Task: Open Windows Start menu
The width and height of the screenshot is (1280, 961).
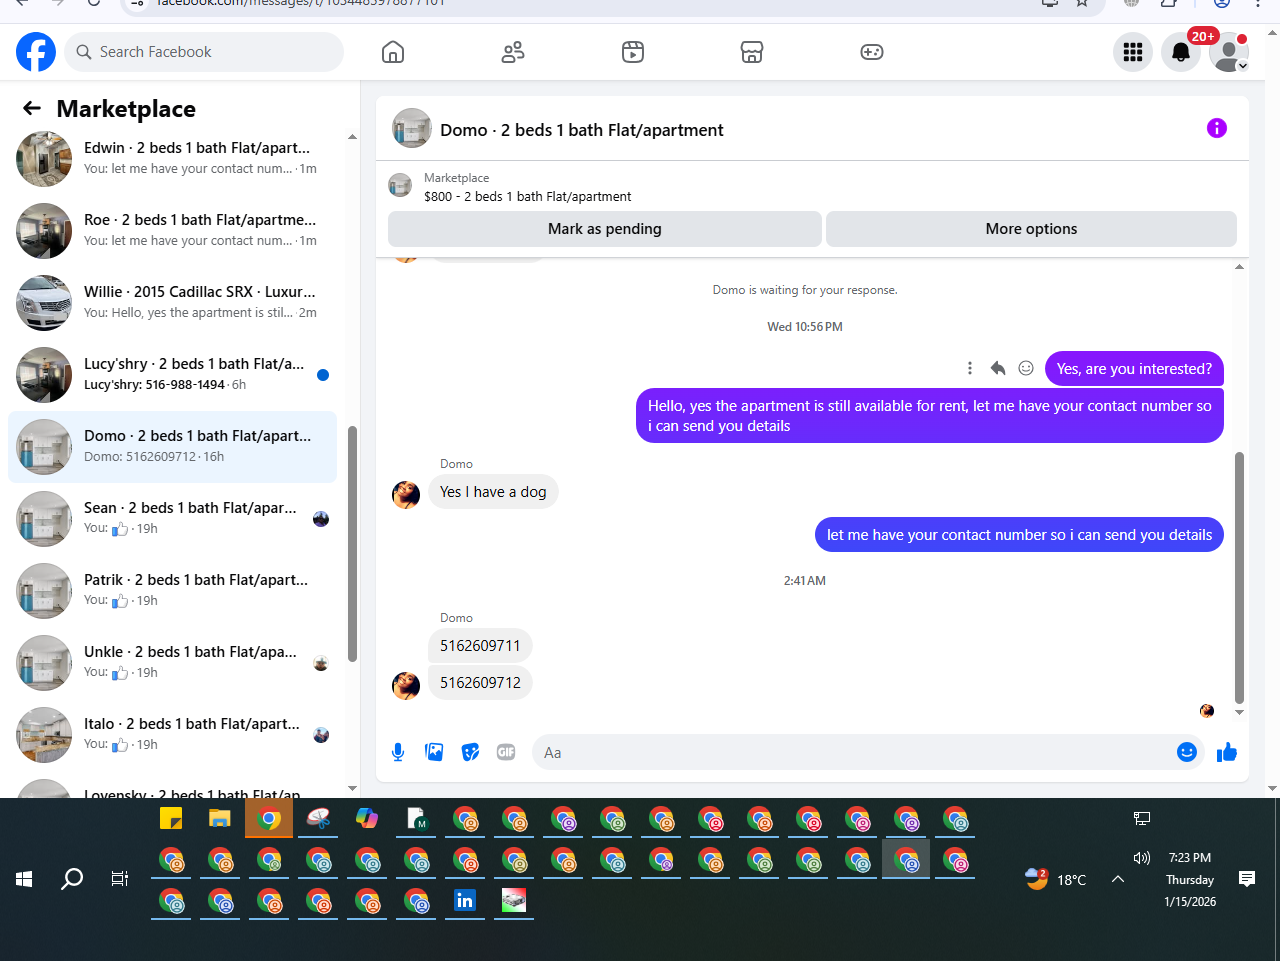Action: coord(24,879)
